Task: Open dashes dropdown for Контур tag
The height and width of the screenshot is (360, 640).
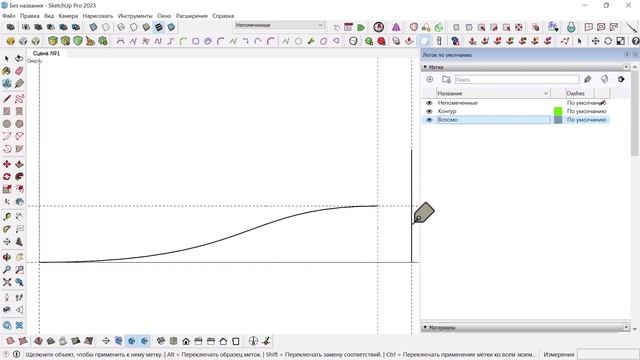Action: tap(587, 111)
